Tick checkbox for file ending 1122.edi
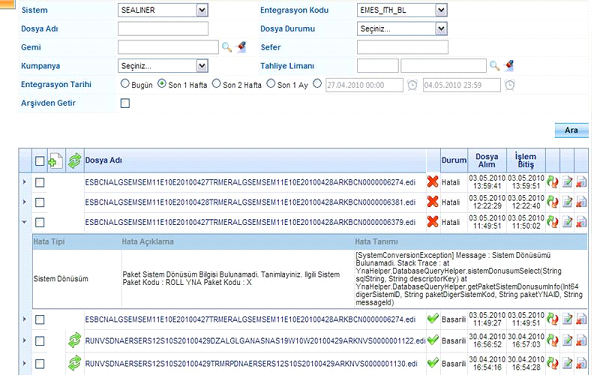The width and height of the screenshot is (592, 375). pos(40,341)
